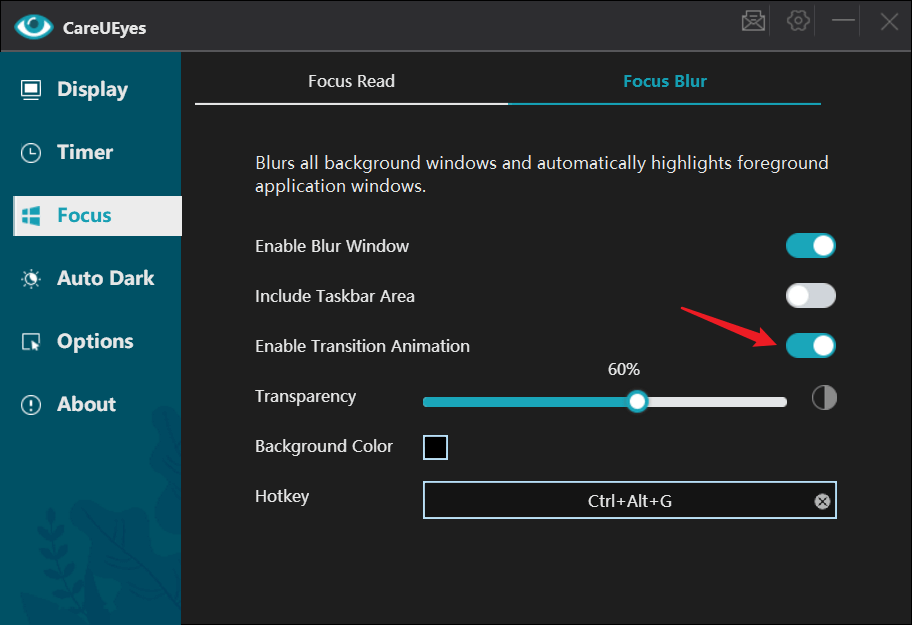Screen dimensions: 912x625
Task: Click the Transparency slider handle at 60%
Action: click(637, 402)
